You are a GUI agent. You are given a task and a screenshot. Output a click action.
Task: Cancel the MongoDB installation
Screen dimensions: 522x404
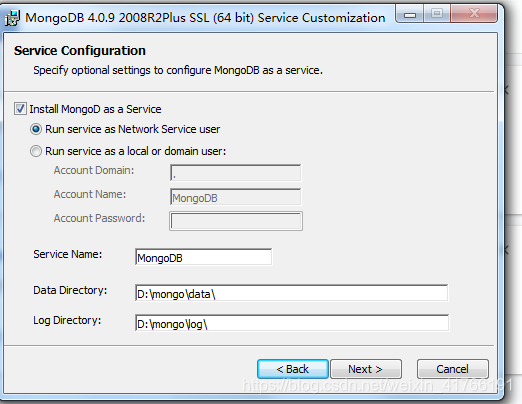(453, 369)
